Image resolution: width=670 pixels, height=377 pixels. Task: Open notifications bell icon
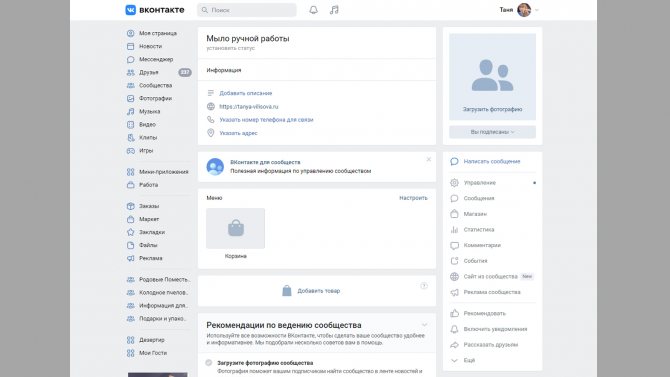click(313, 10)
